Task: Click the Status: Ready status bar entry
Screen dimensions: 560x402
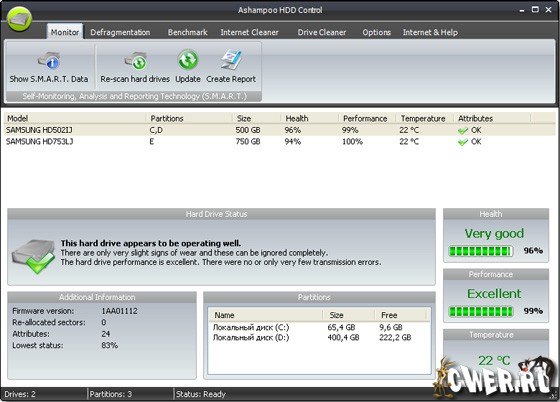Action: 201,394
